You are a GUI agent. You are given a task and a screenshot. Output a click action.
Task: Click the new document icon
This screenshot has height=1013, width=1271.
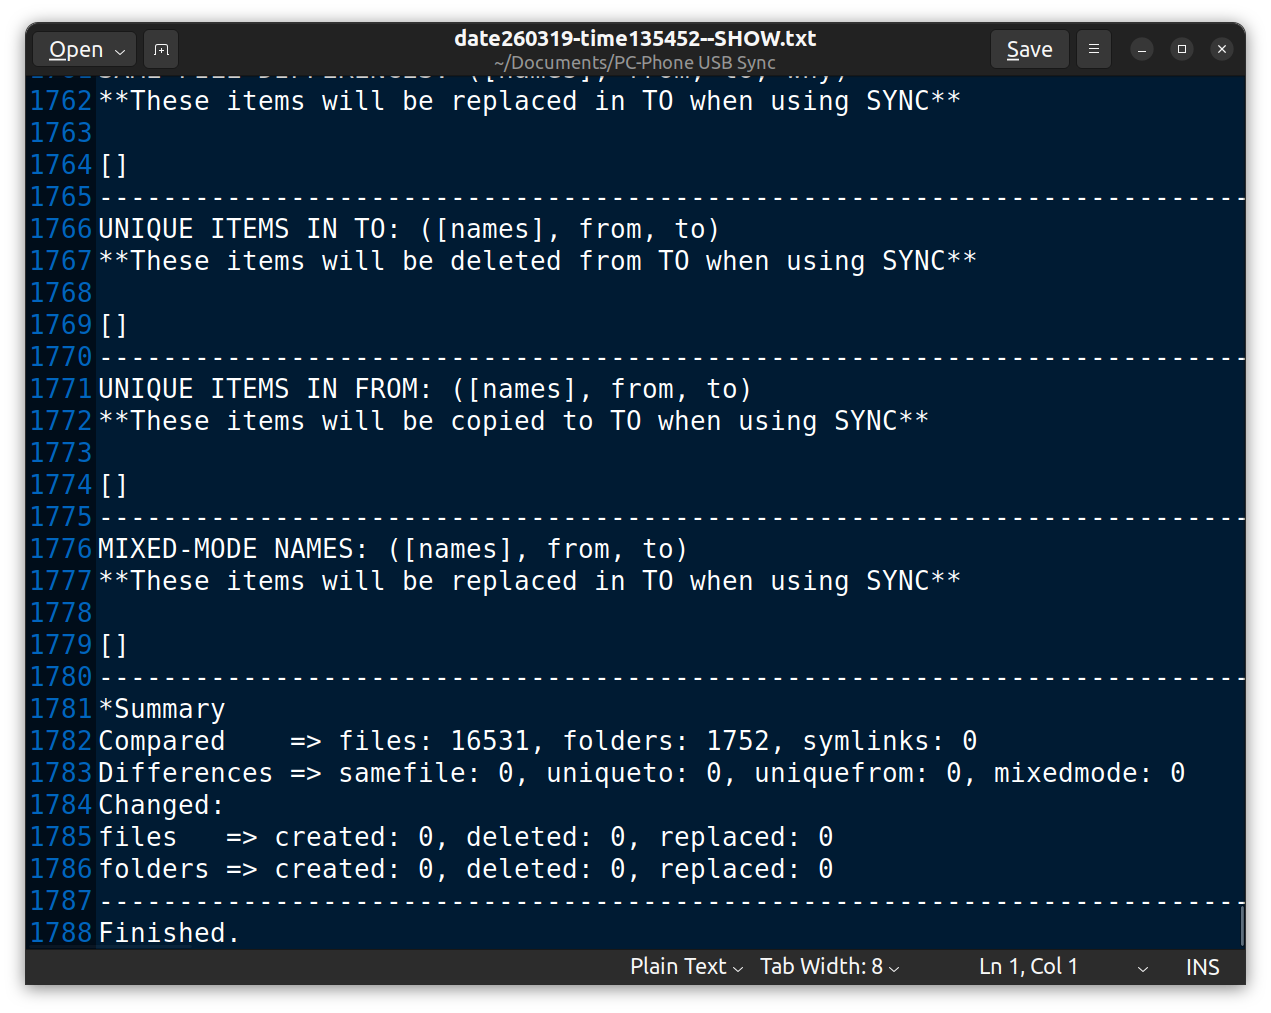click(x=161, y=49)
